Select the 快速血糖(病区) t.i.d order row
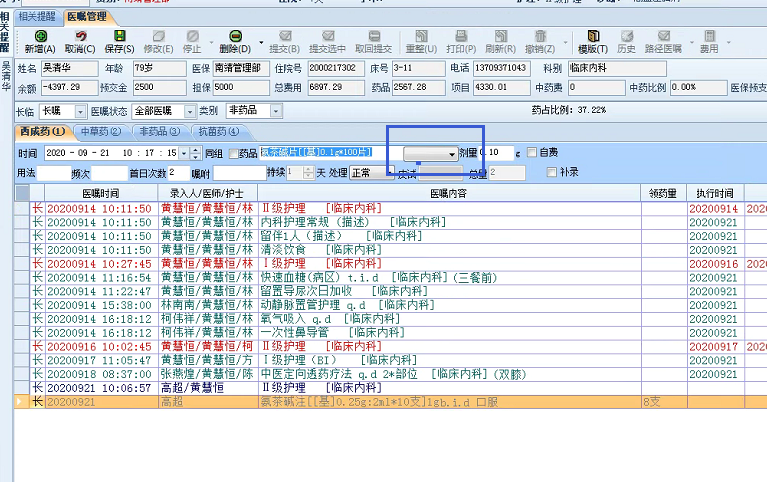 pyautogui.click(x=391, y=277)
